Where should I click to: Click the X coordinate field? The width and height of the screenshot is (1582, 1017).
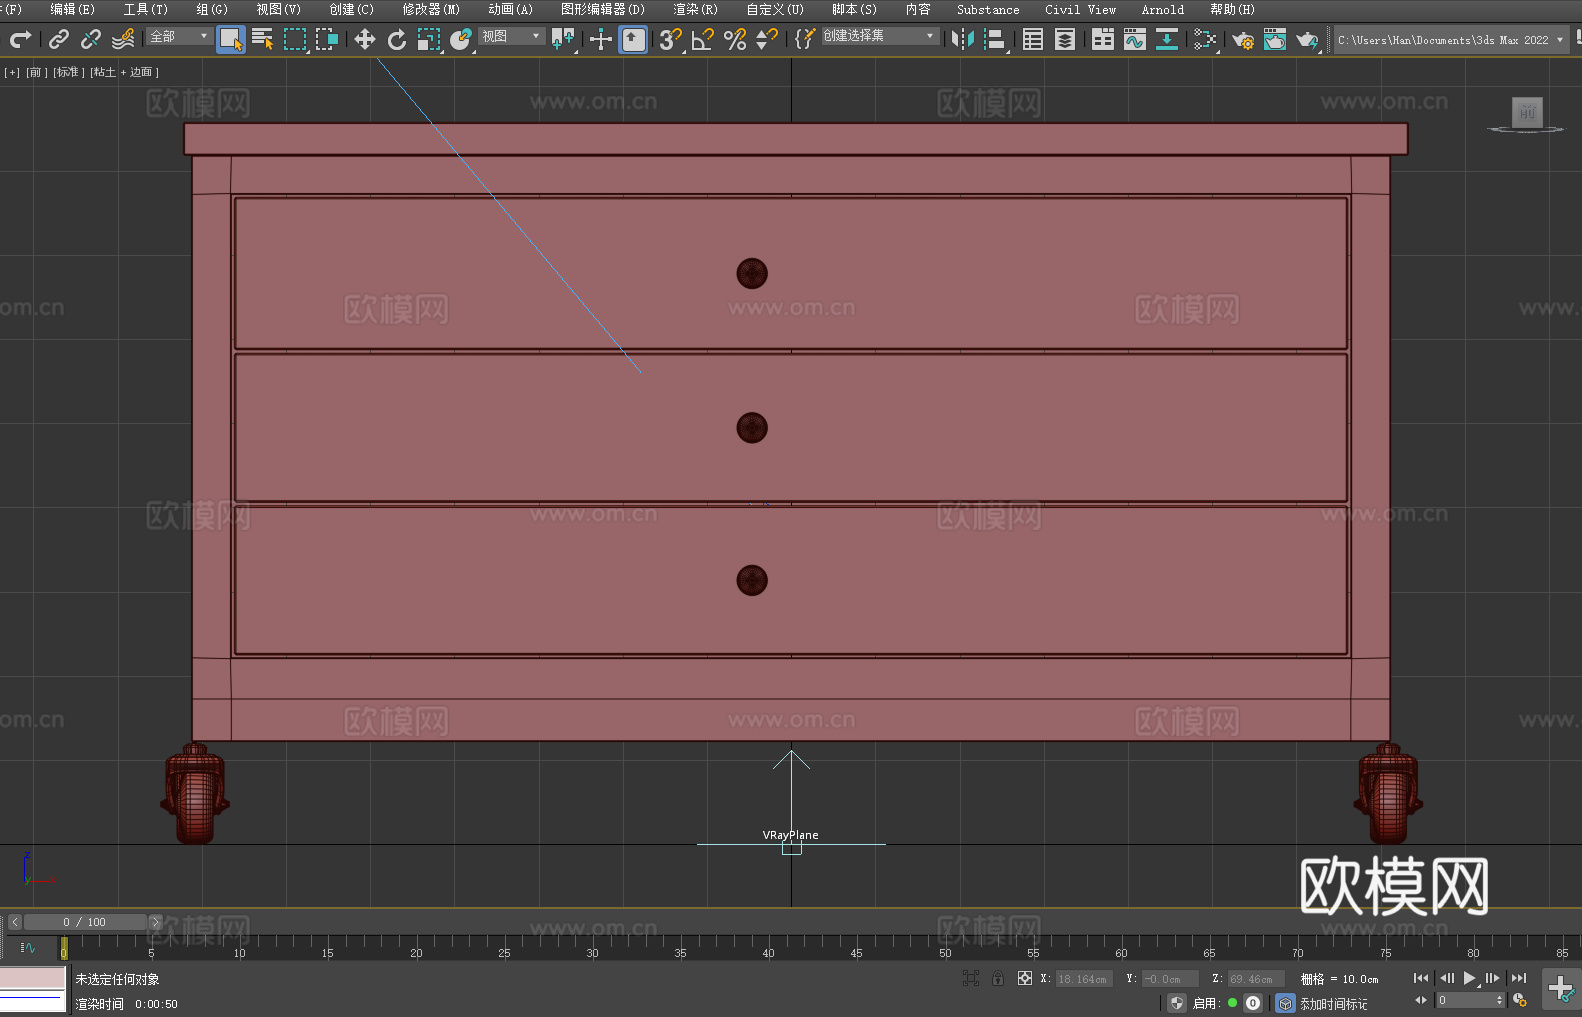1083,979
